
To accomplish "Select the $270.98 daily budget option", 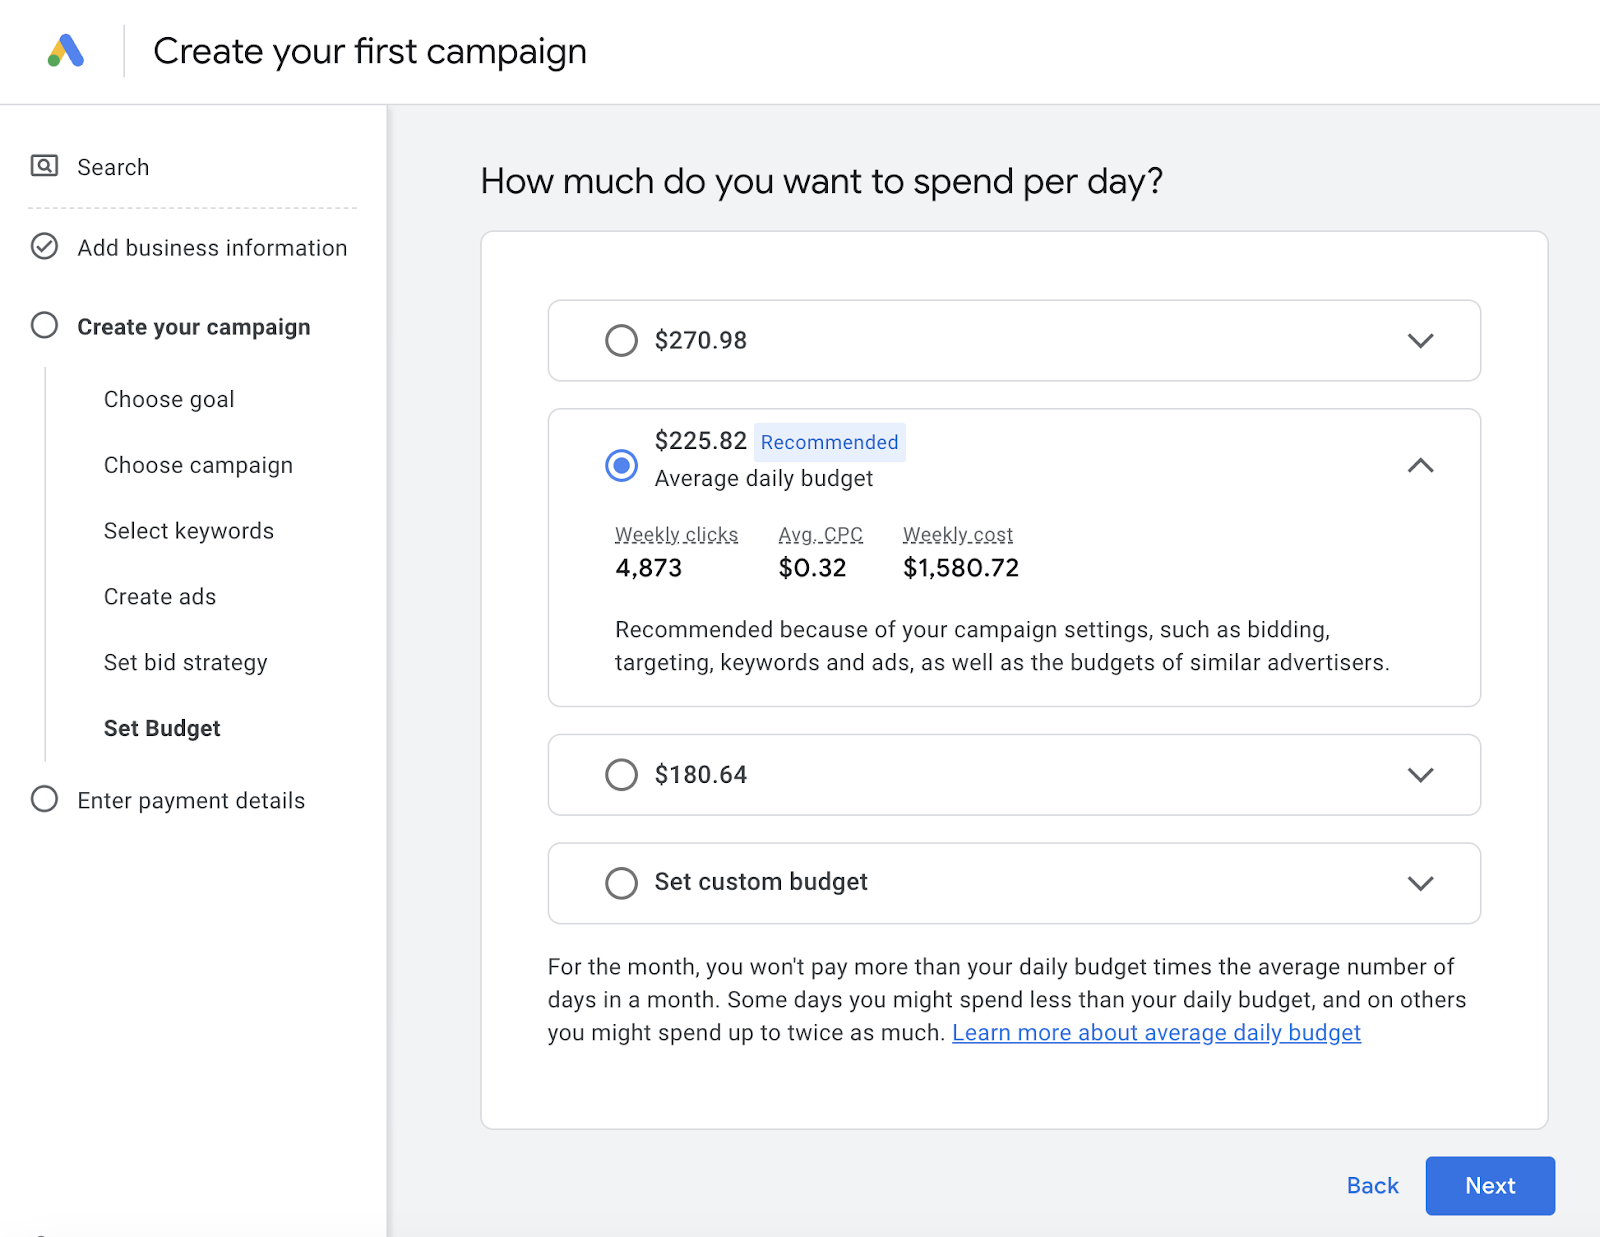I will pyautogui.click(x=621, y=341).
